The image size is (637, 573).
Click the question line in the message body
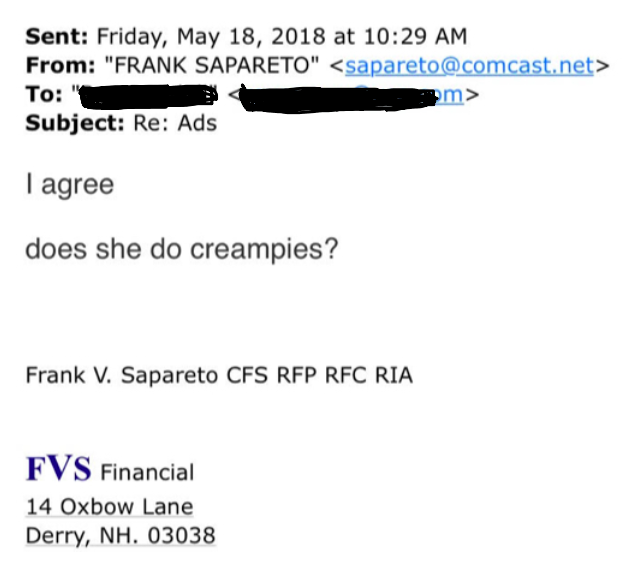(x=182, y=249)
